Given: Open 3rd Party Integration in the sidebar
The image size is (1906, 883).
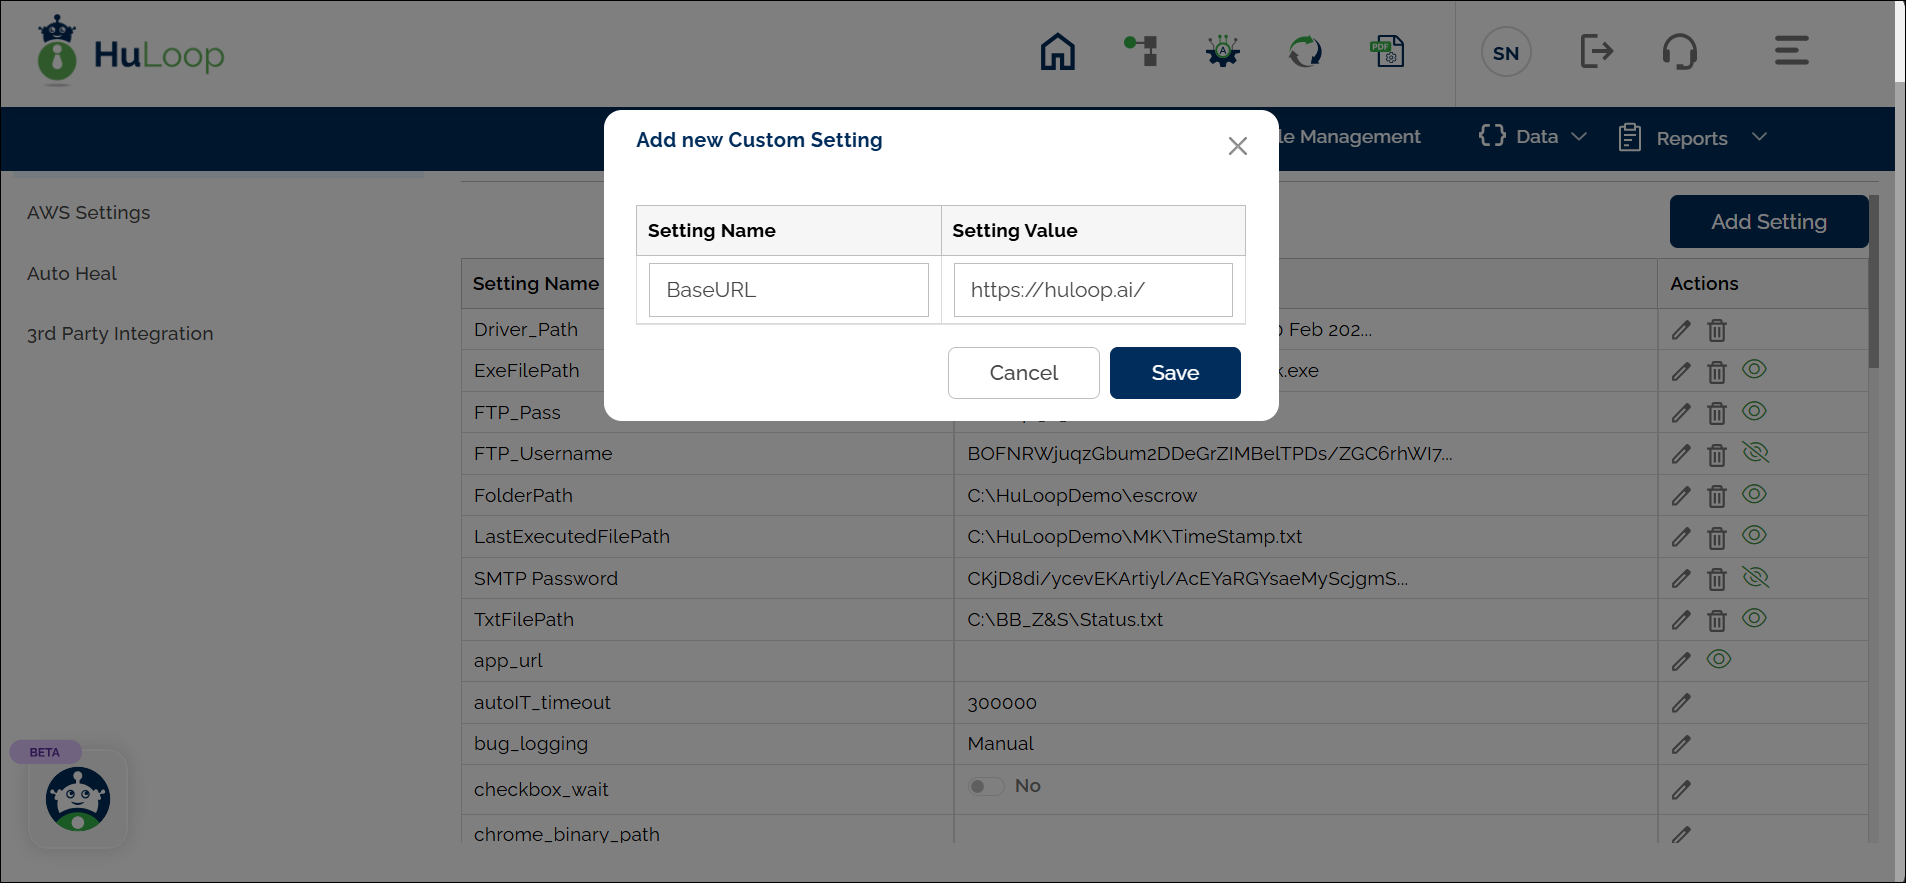Looking at the screenshot, I should tap(120, 334).
